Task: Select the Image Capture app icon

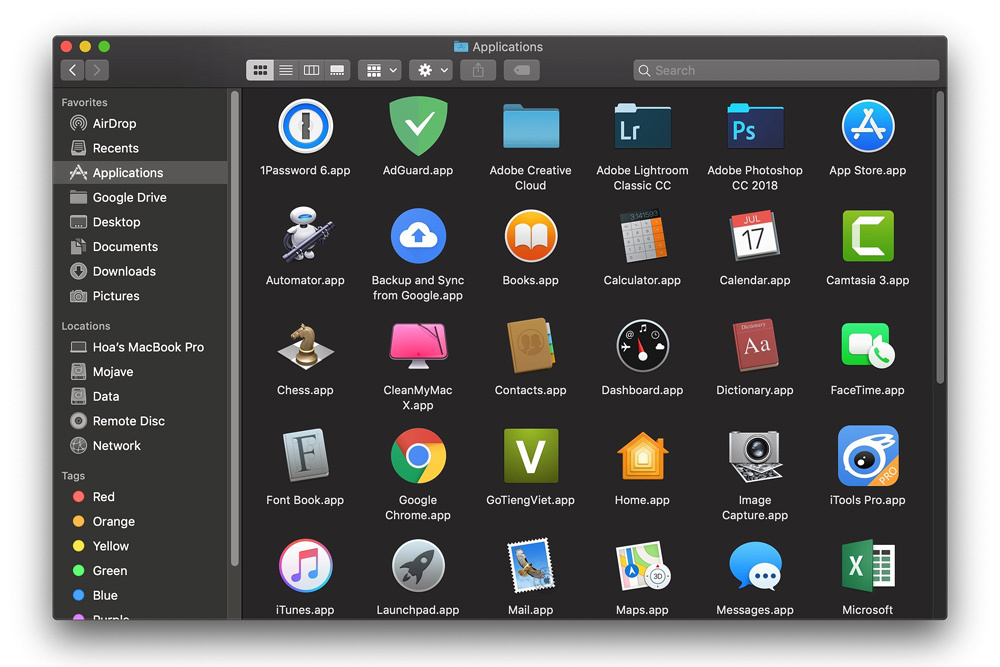Action: point(755,455)
